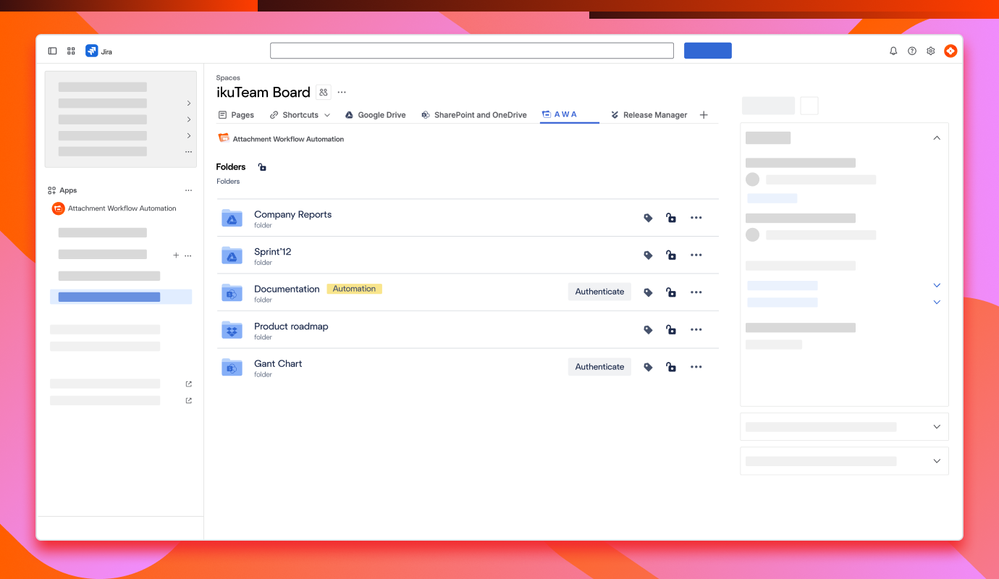Screen dimensions: 999x579
Task: Switch to the Release Manager tab
Action: coord(649,115)
